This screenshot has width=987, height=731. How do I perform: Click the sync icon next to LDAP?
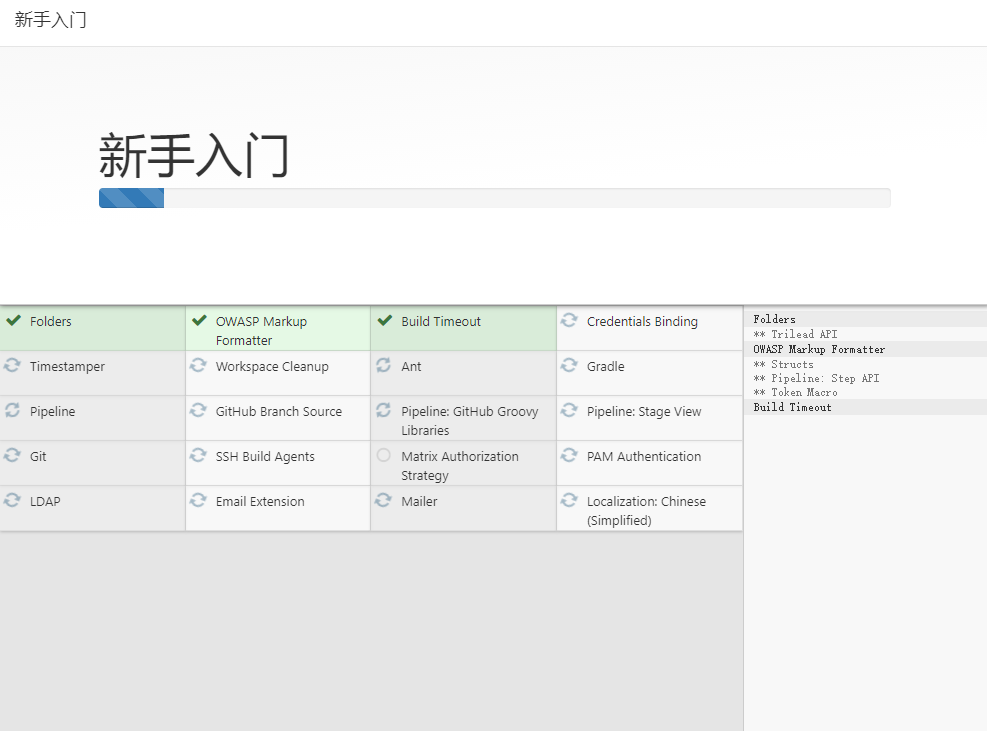coord(12,501)
